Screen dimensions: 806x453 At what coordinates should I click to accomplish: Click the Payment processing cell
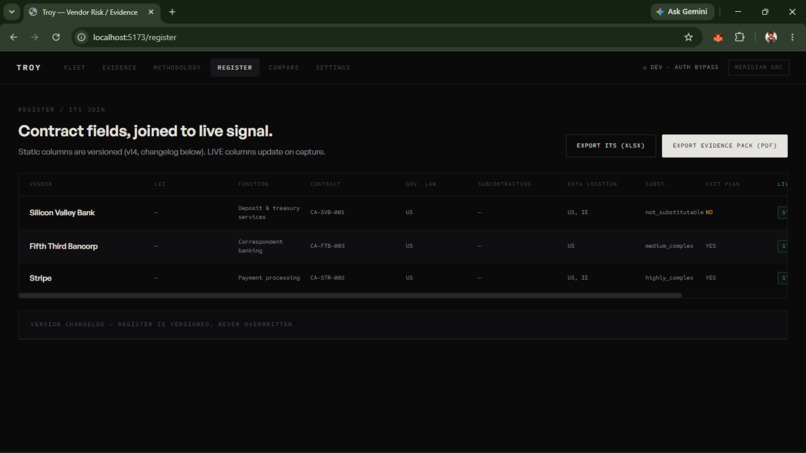[x=269, y=278]
